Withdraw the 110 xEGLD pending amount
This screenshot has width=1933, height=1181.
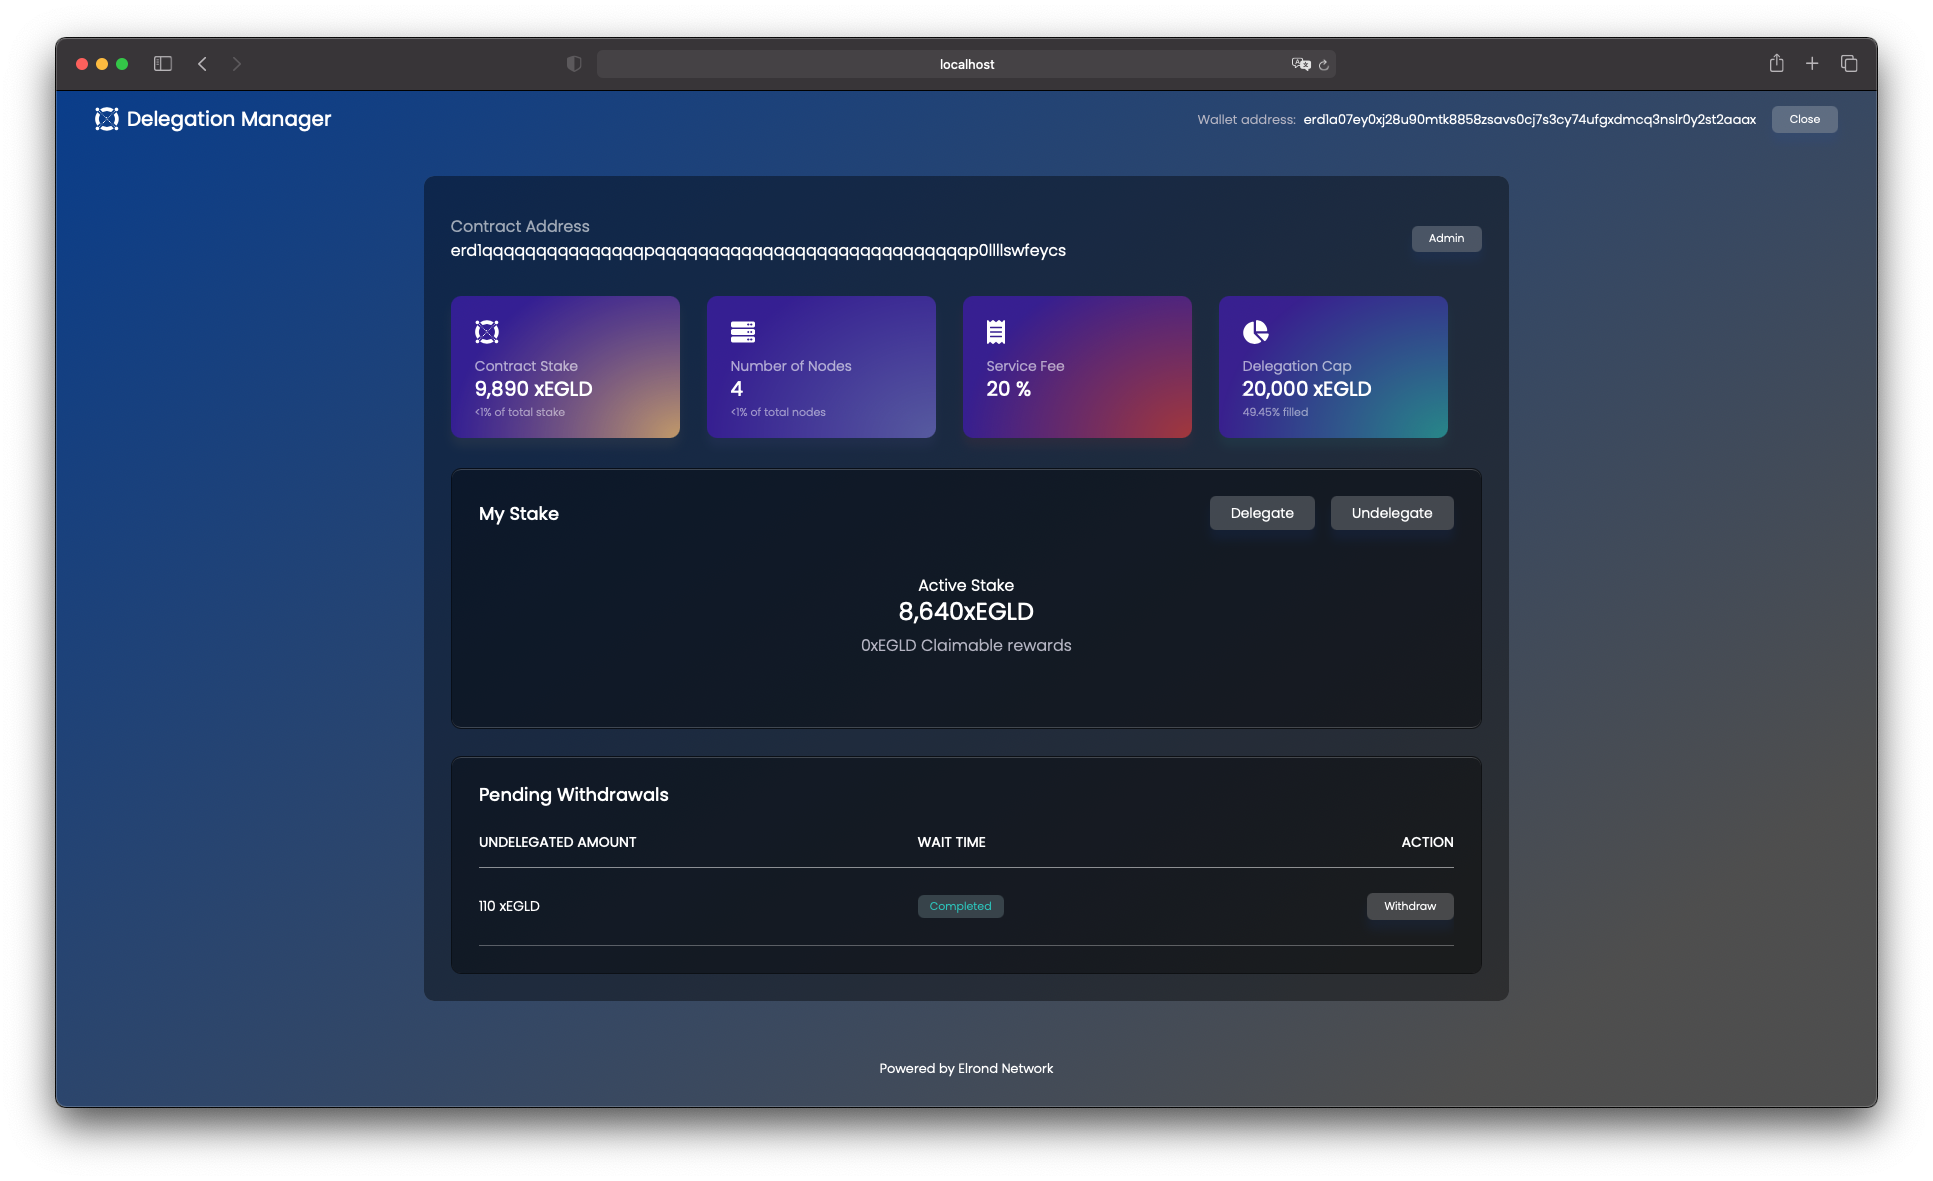[1409, 906]
